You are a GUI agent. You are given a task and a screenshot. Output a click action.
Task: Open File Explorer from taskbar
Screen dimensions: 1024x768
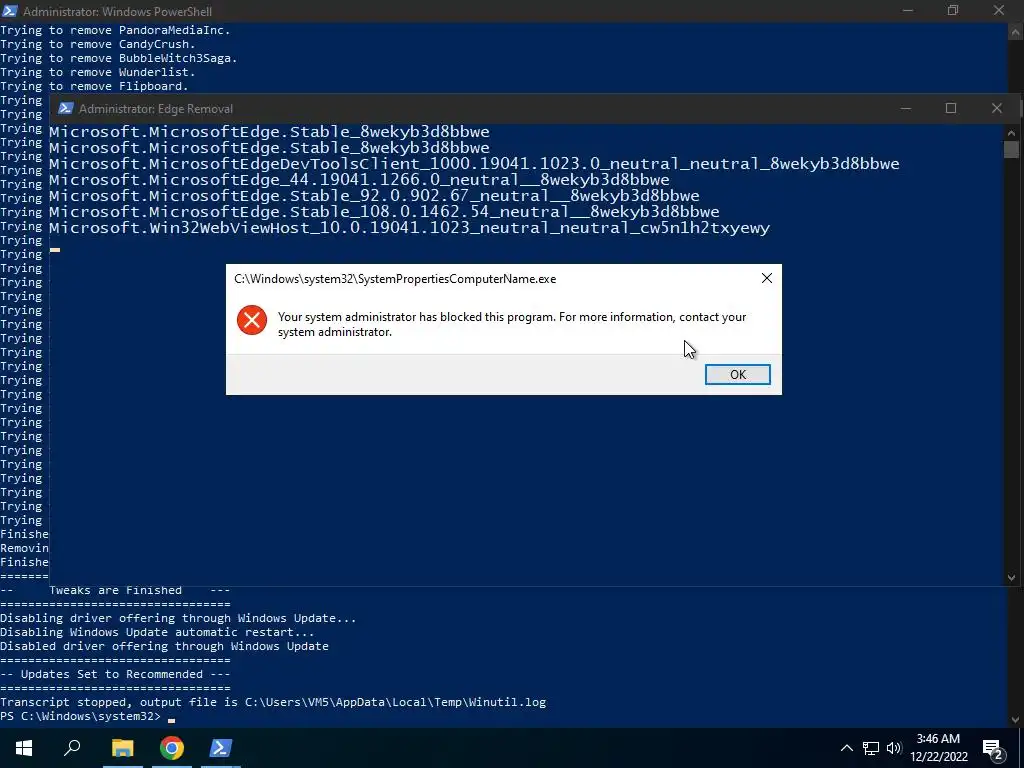click(122, 748)
